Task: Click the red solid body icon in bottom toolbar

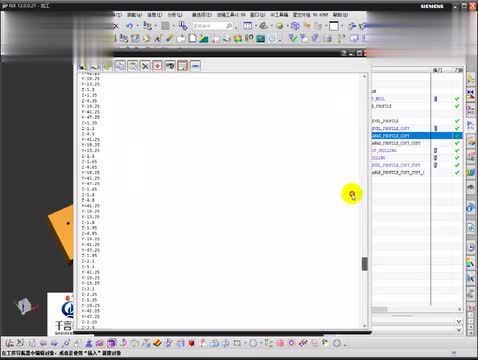Action: coord(191,343)
